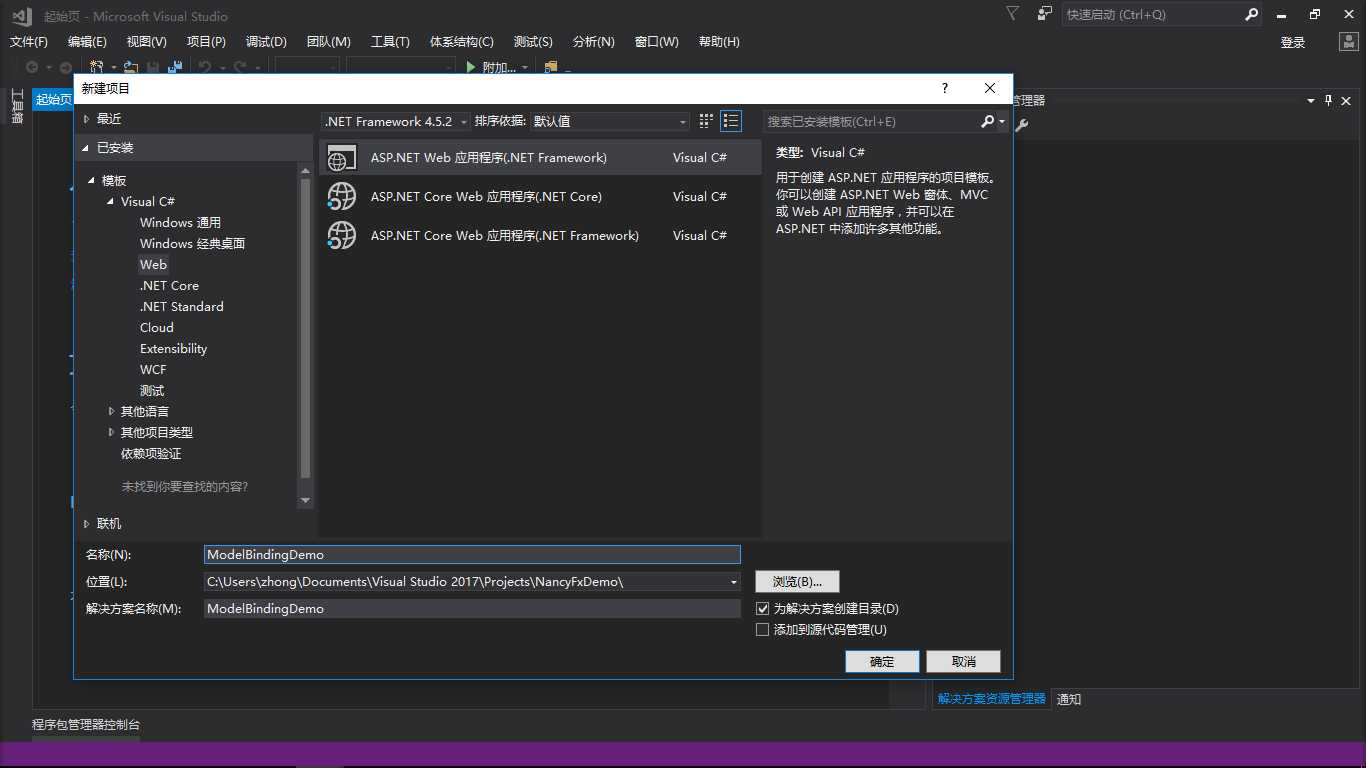This screenshot has height=768, width=1366.
Task: Open the 位置 path dropdown arrow
Action: (x=734, y=581)
